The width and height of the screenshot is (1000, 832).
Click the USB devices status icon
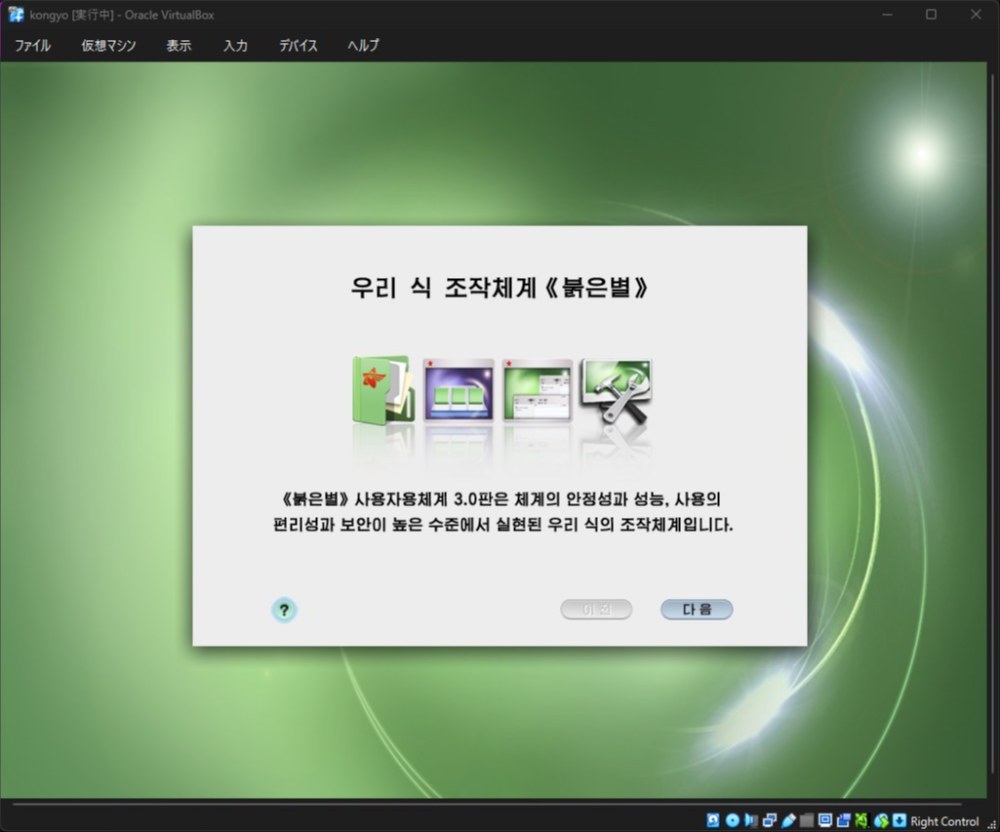788,821
